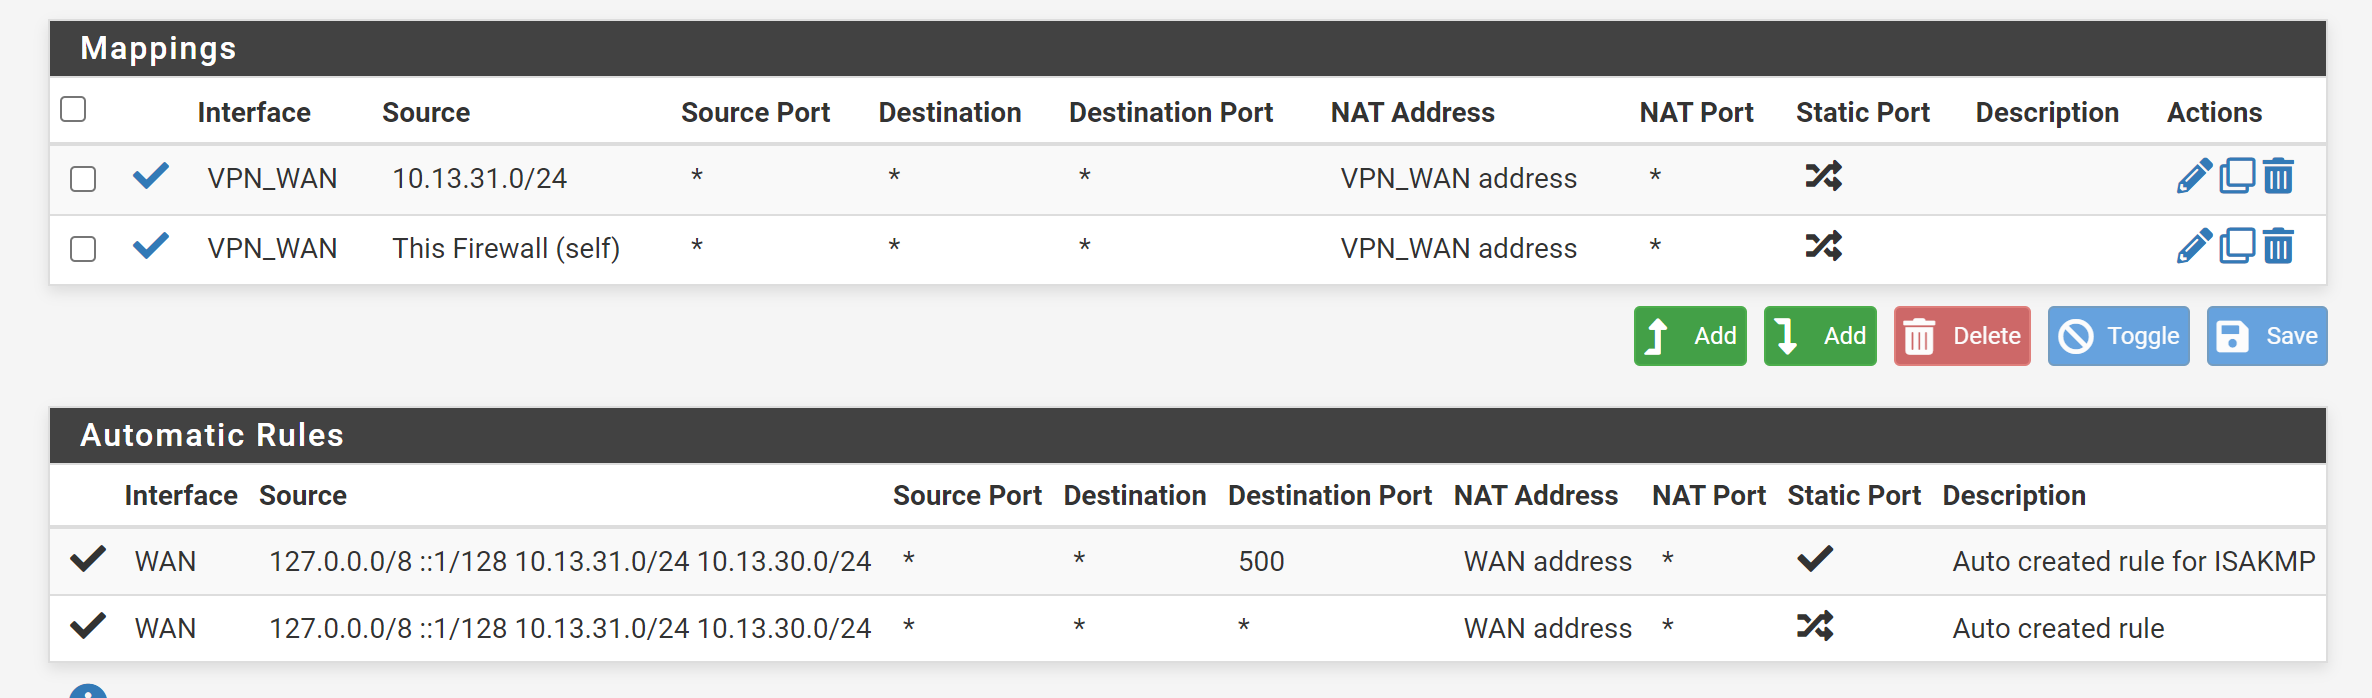Copy the This Firewall (self) mapping
Viewport: 2372px width, 698px height.
2237,246
